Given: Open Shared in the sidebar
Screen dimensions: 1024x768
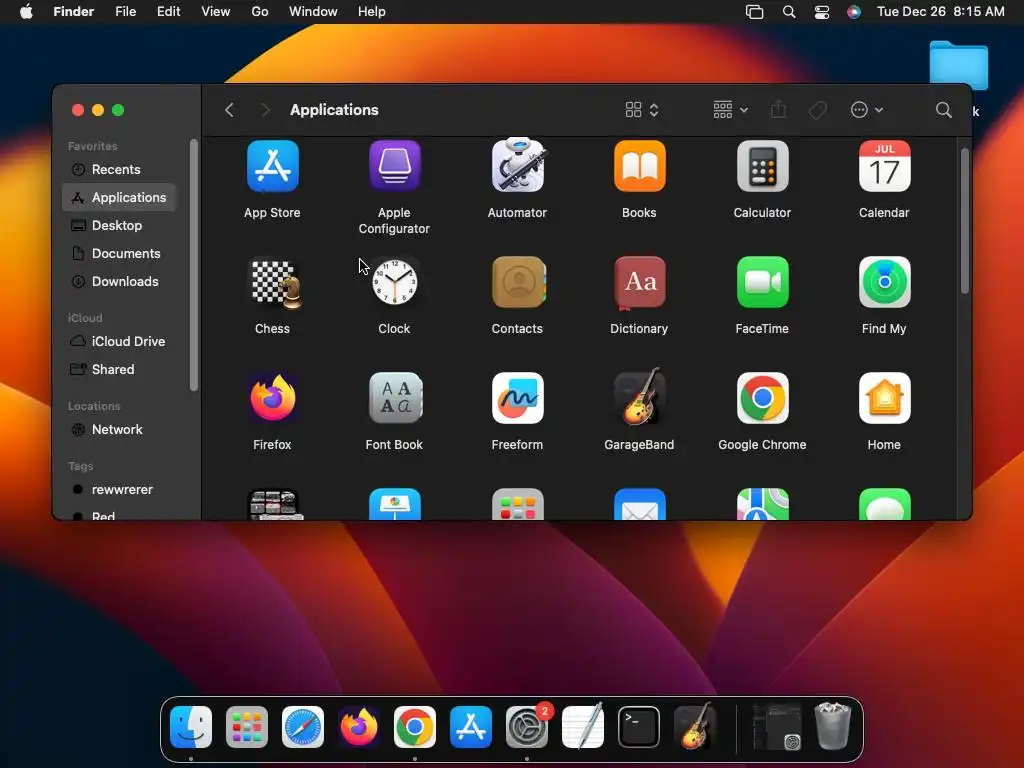Looking at the screenshot, I should click(x=119, y=370).
